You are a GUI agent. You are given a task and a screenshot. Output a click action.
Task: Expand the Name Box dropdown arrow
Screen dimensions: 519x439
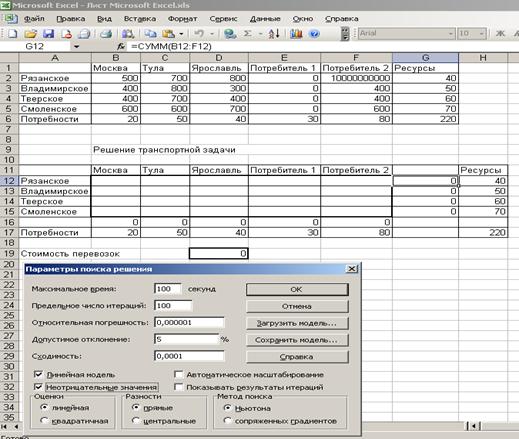click(77, 46)
